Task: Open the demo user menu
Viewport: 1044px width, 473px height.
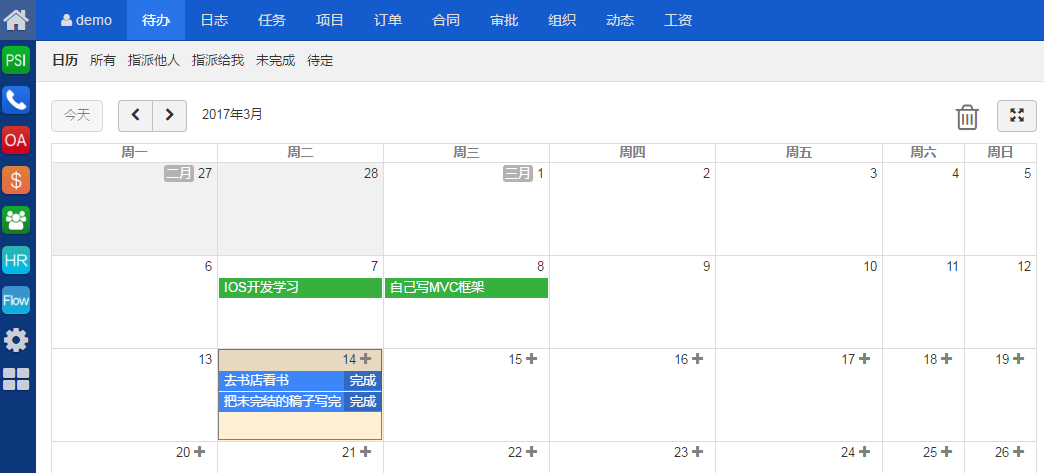Action: click(87, 20)
